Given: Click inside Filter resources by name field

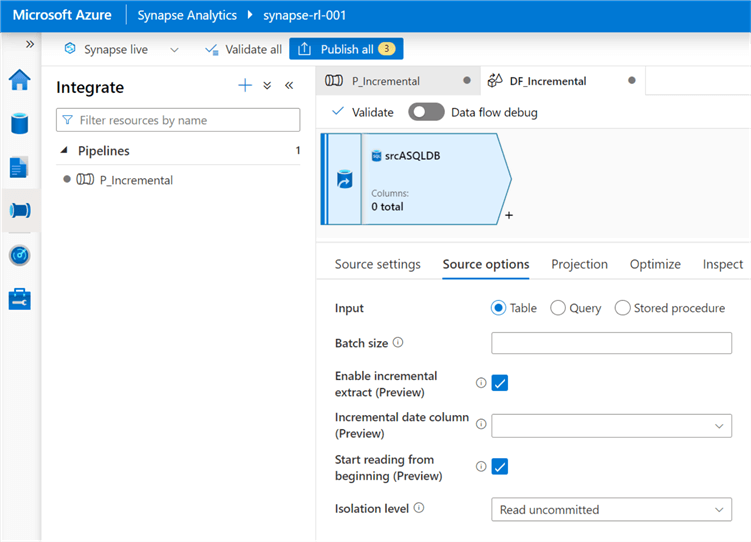Looking at the screenshot, I should point(178,120).
